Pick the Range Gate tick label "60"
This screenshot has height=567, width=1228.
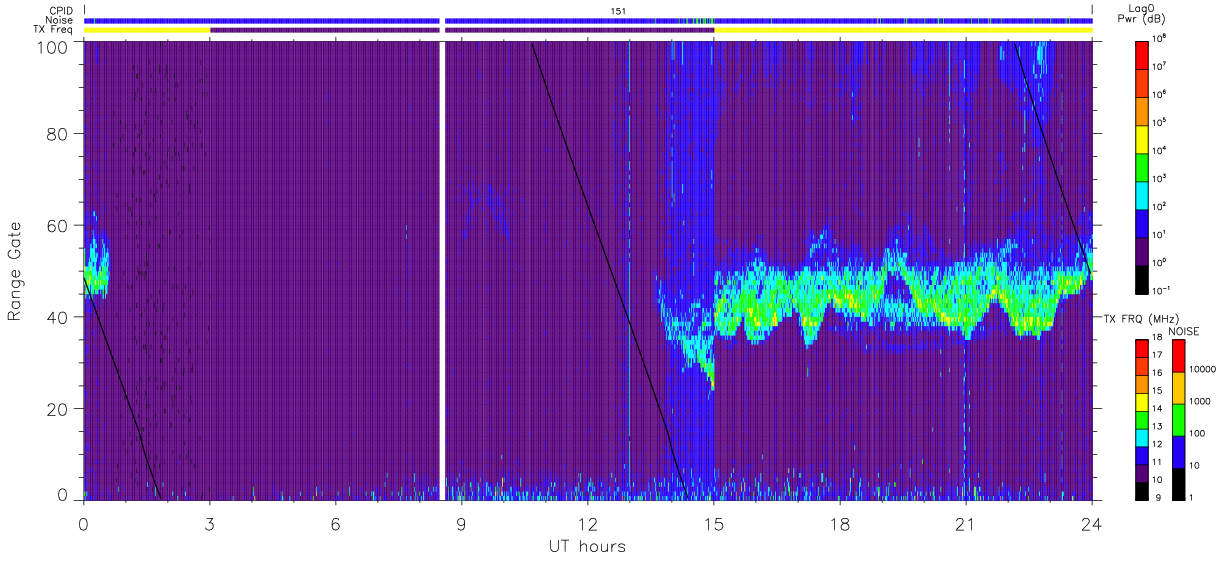click(x=55, y=226)
